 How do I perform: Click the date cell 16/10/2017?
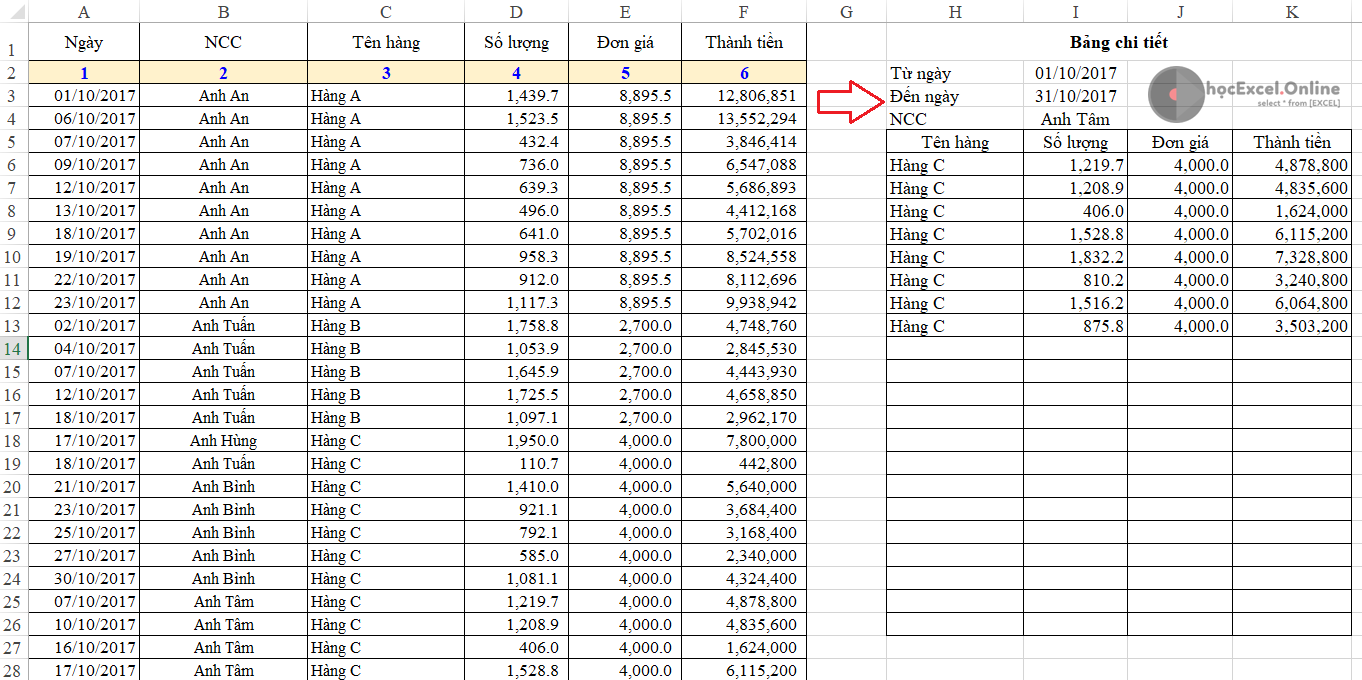84,648
